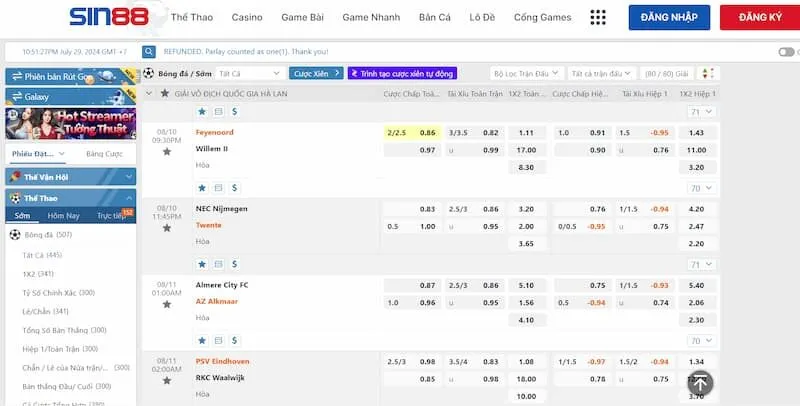800x406 pixels.
Task: Click the soccer ball icon beside Bóng đá / Sớm
Action: tap(148, 73)
